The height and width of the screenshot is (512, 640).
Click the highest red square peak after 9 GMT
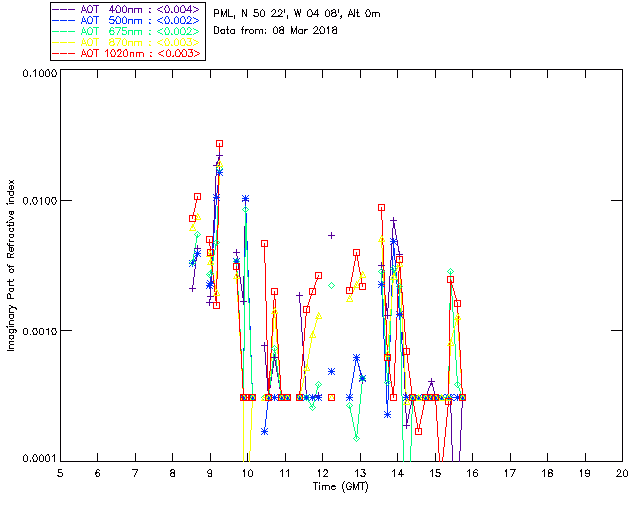pyautogui.click(x=220, y=144)
